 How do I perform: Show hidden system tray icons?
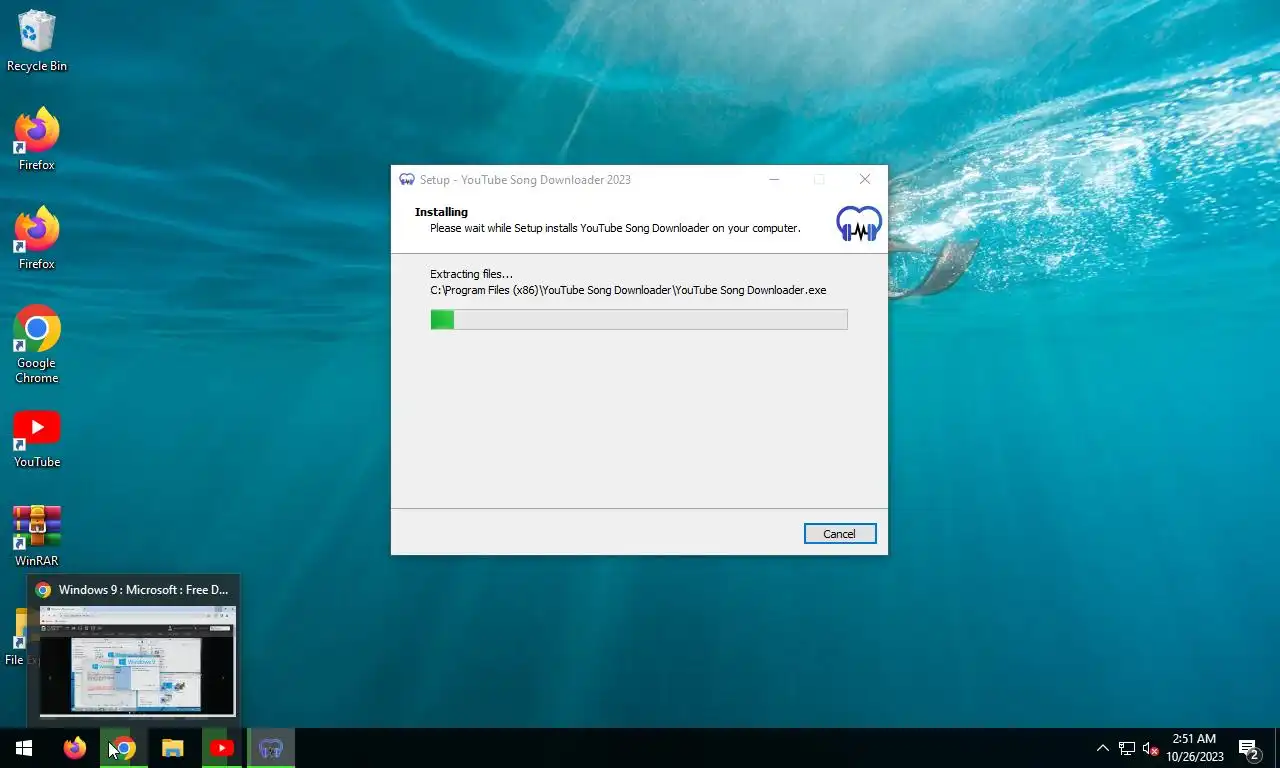(x=1103, y=748)
